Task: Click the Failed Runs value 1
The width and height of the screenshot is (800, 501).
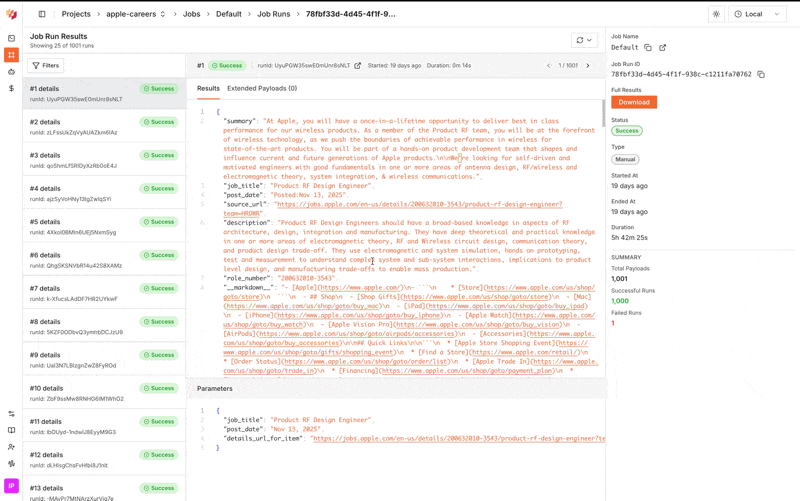Action: [613, 323]
